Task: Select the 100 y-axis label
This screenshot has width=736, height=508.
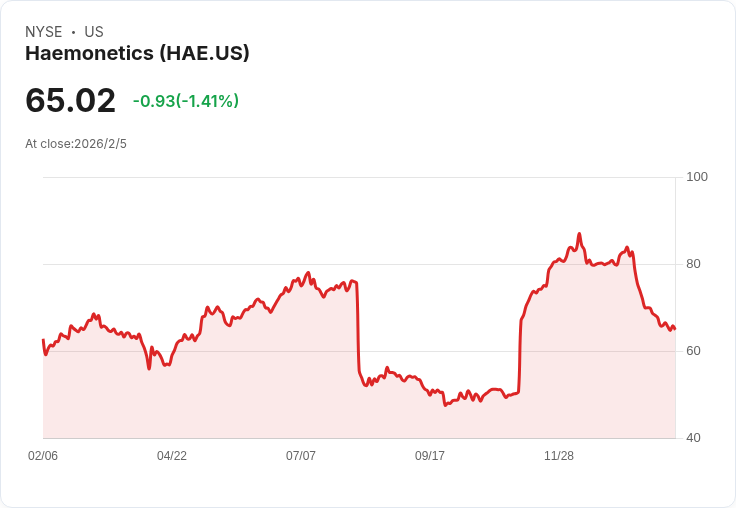Action: coord(697,177)
